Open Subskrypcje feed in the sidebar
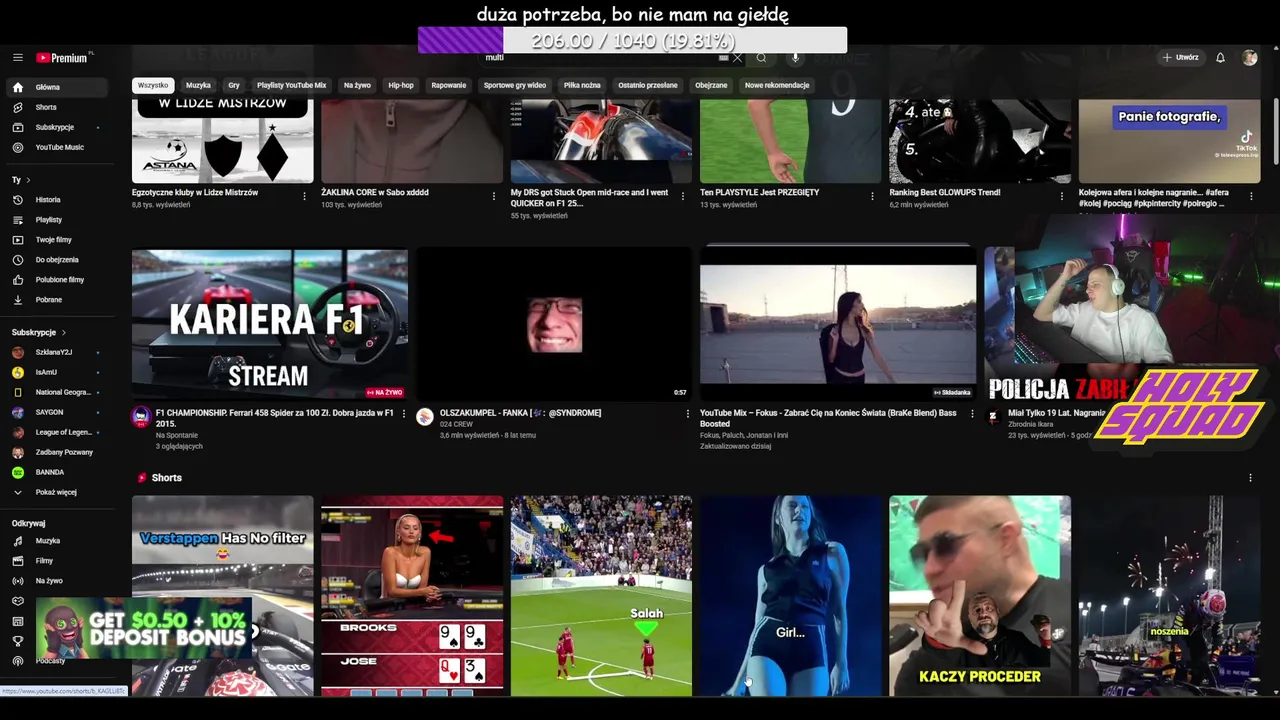Image resolution: width=1280 pixels, height=720 pixels. coord(57,127)
